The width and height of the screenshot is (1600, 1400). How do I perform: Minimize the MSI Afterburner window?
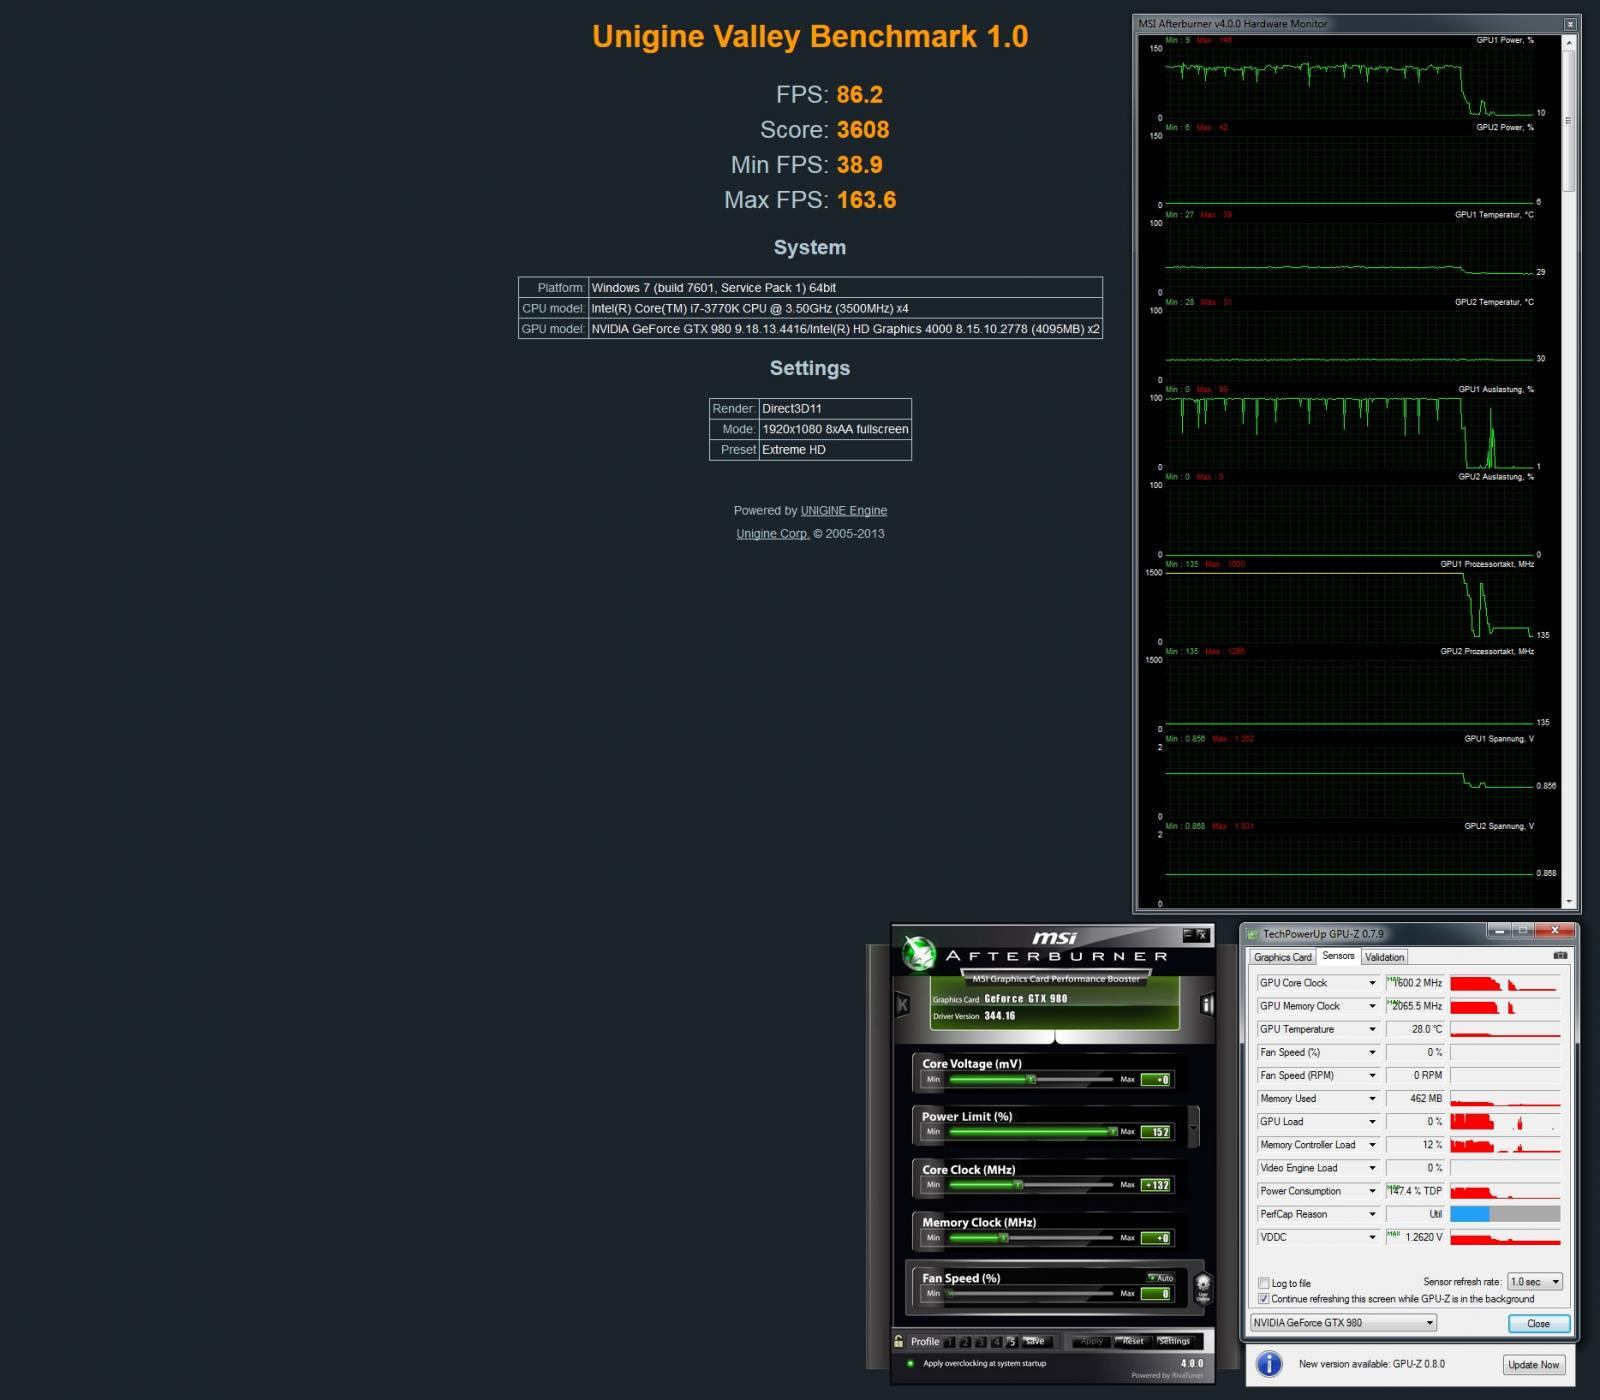[1188, 935]
